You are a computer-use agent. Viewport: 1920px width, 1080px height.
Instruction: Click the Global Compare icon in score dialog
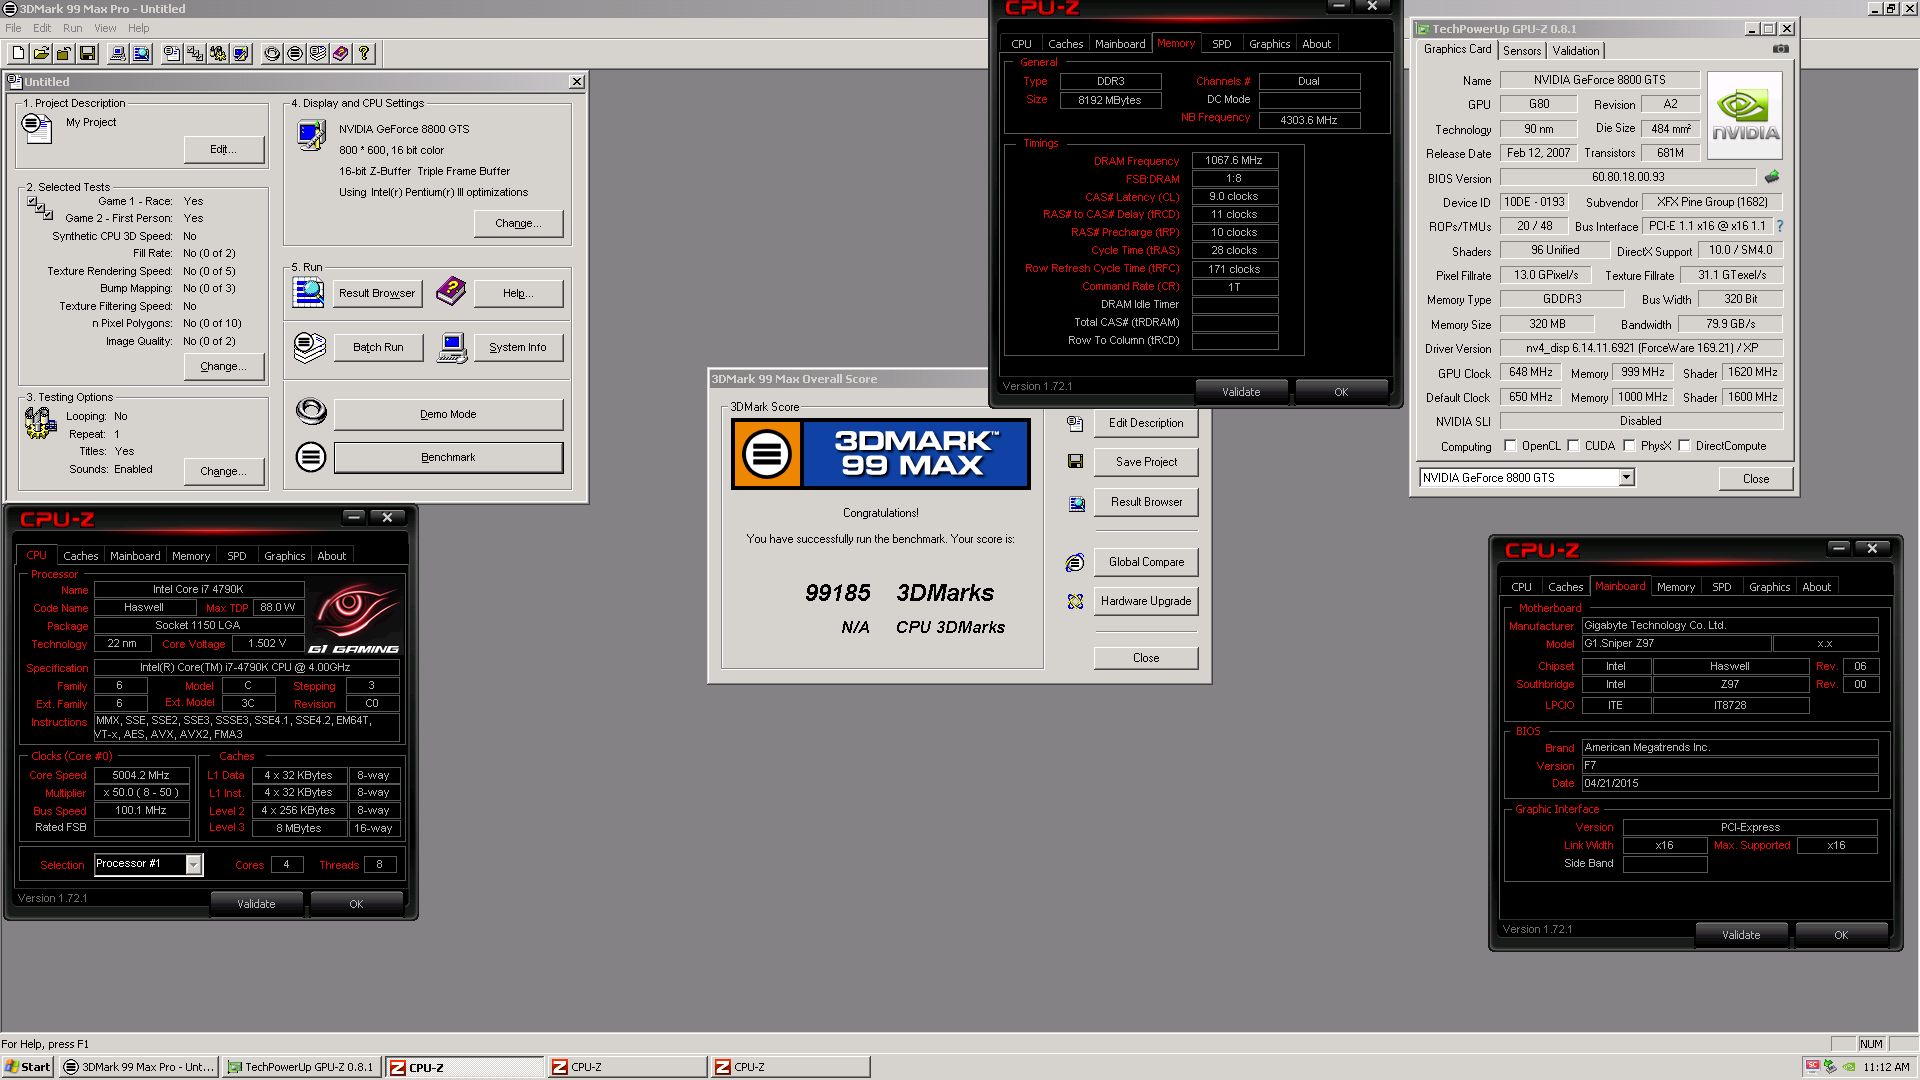[1075, 563]
